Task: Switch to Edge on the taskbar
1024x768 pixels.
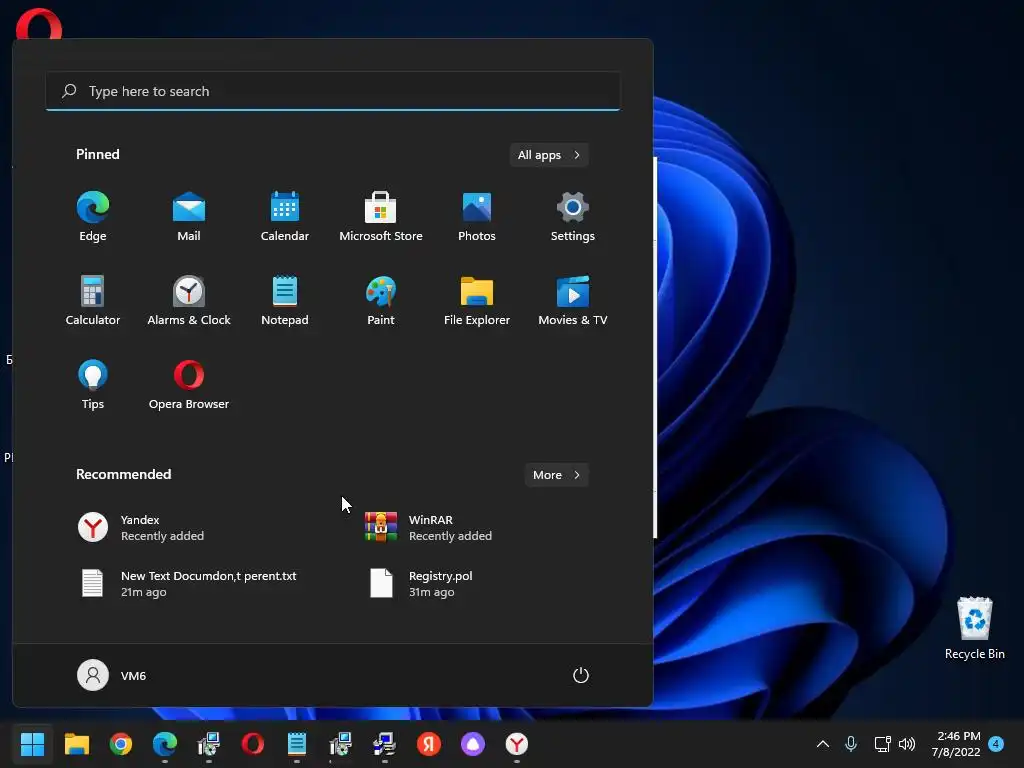Action: (x=165, y=744)
